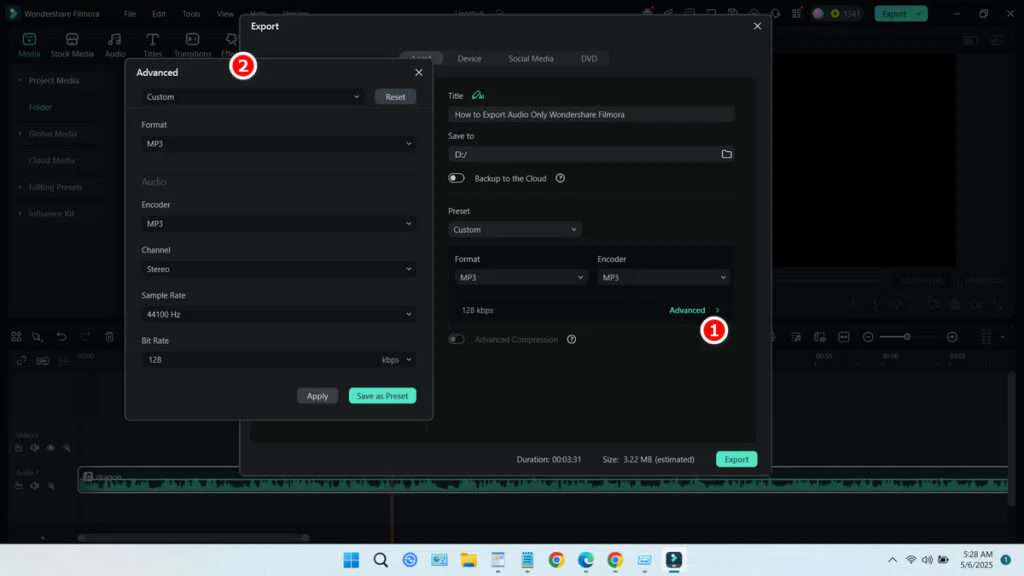The height and width of the screenshot is (576, 1024).
Task: Switch to the Device tab
Action: coord(469,58)
